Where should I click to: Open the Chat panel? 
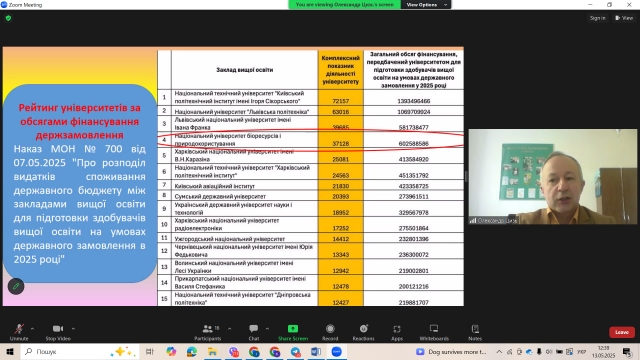[x=253, y=329]
